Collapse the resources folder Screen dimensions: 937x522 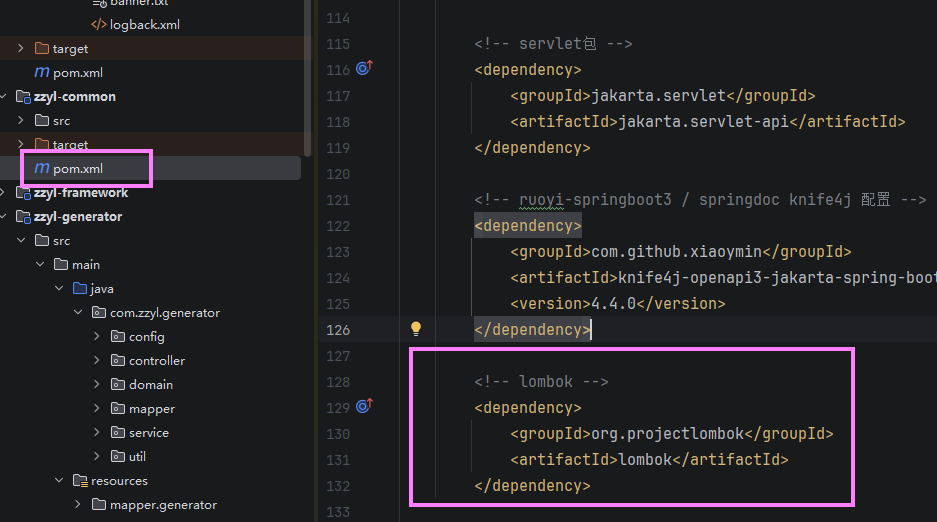click(59, 480)
